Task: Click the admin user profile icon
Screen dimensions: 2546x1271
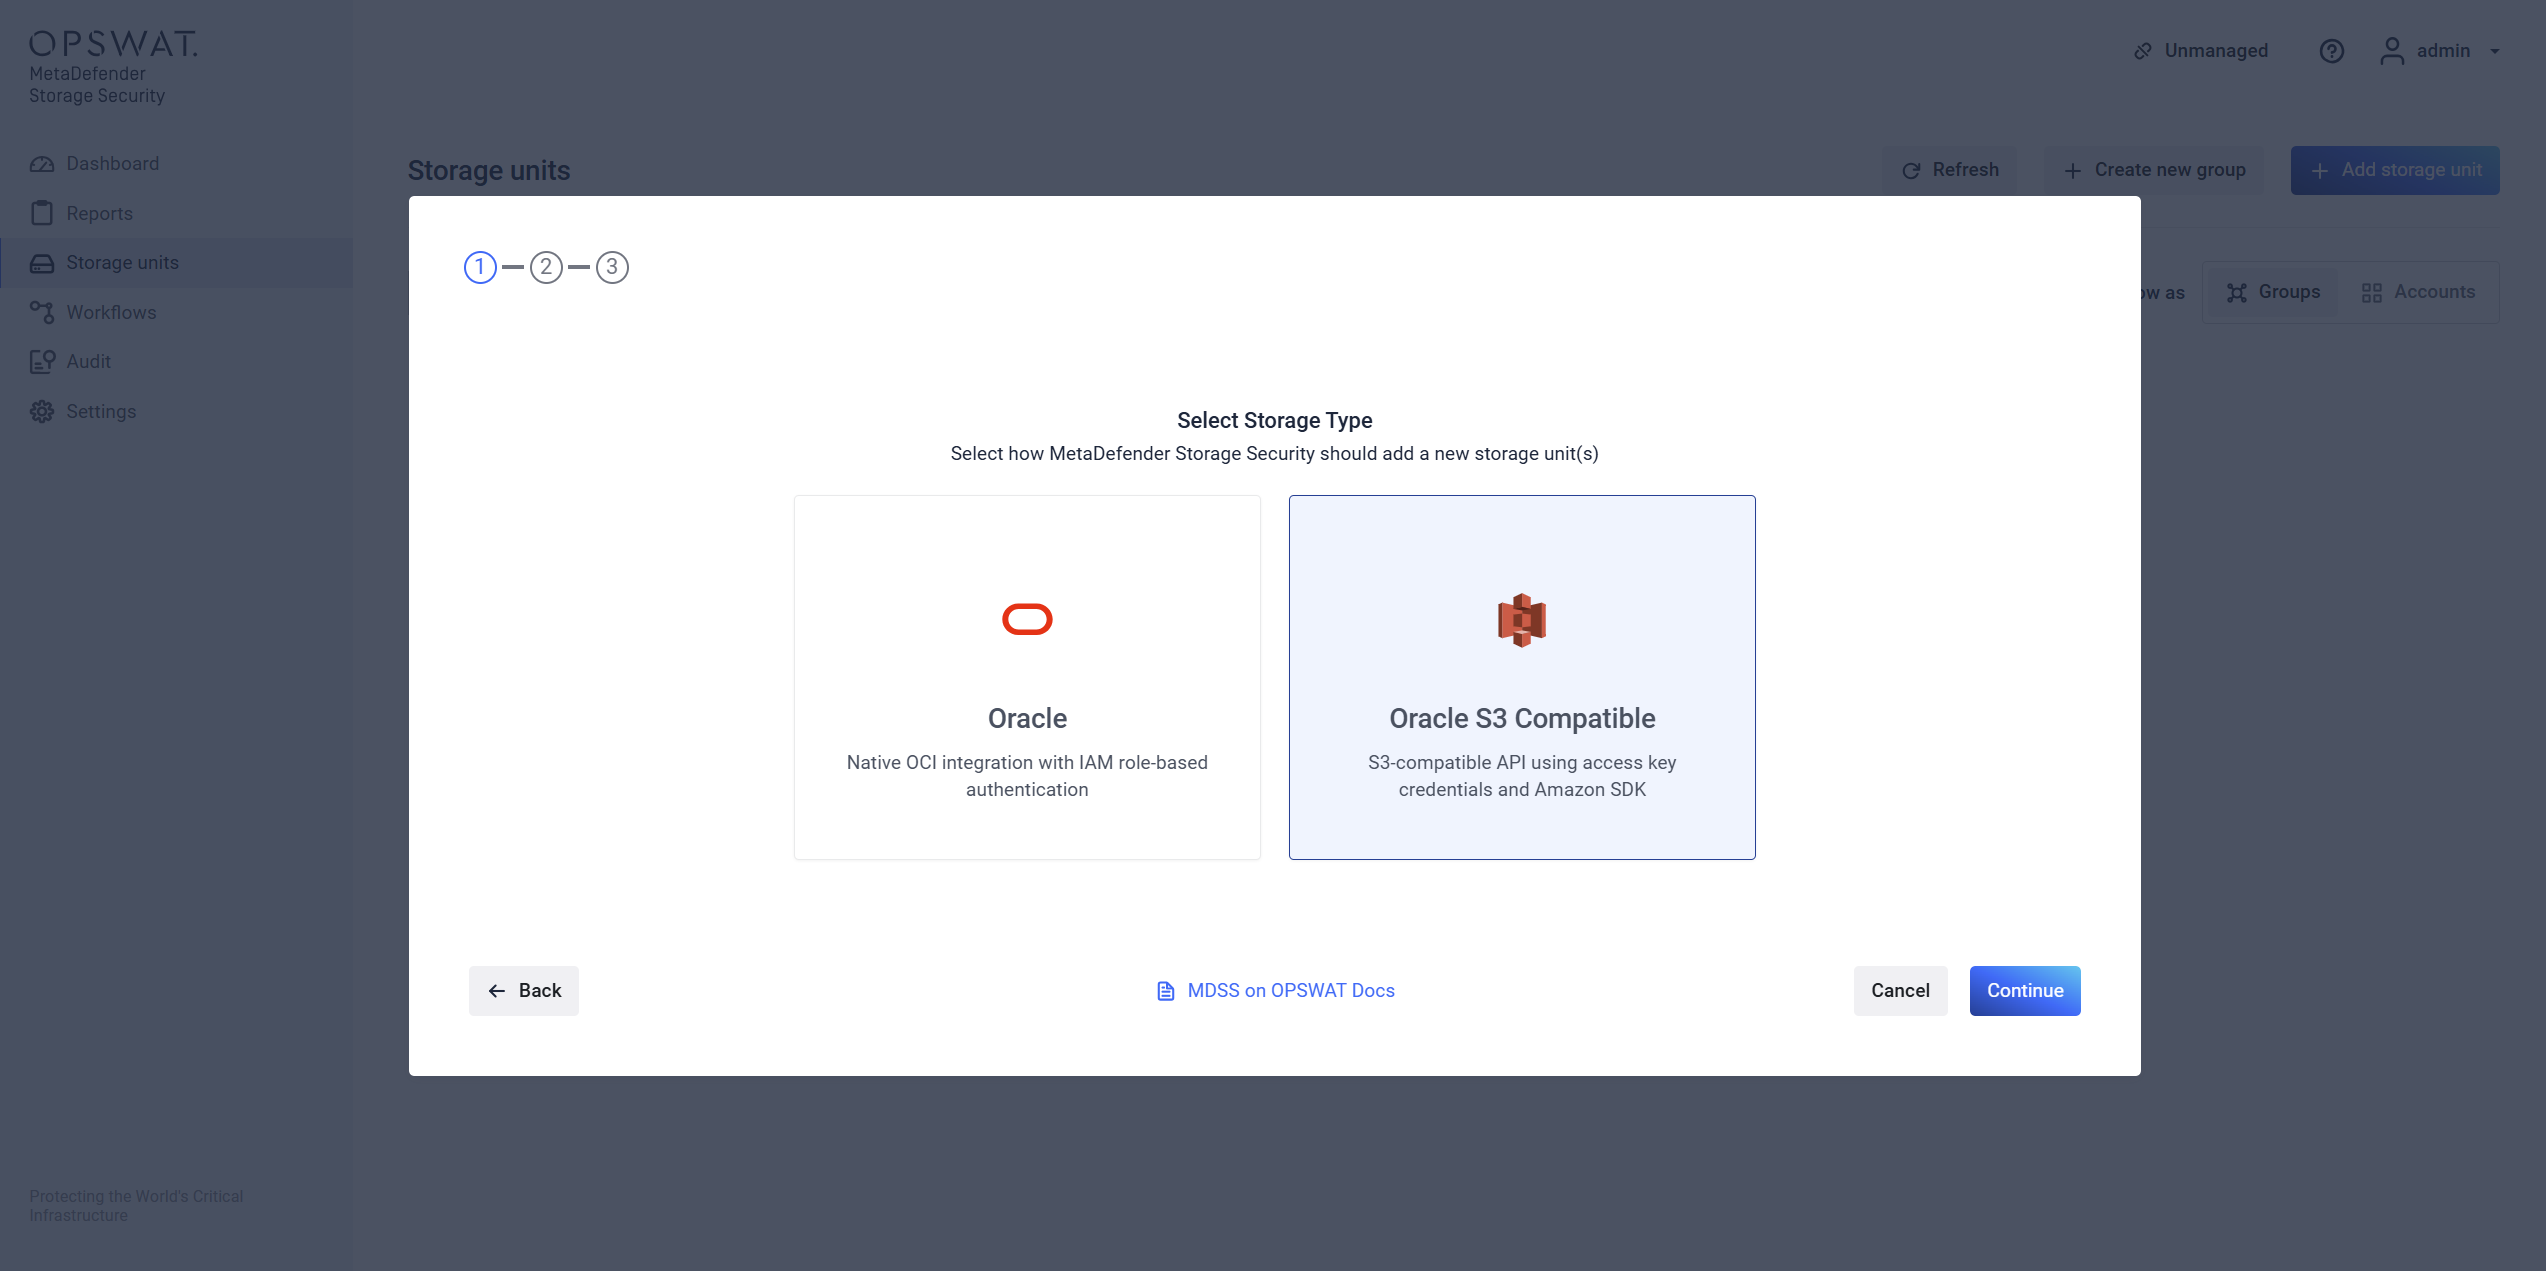Action: [x=2391, y=51]
